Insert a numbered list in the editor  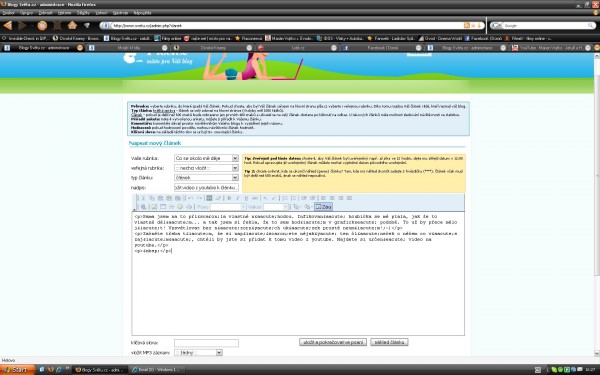click(x=285, y=198)
